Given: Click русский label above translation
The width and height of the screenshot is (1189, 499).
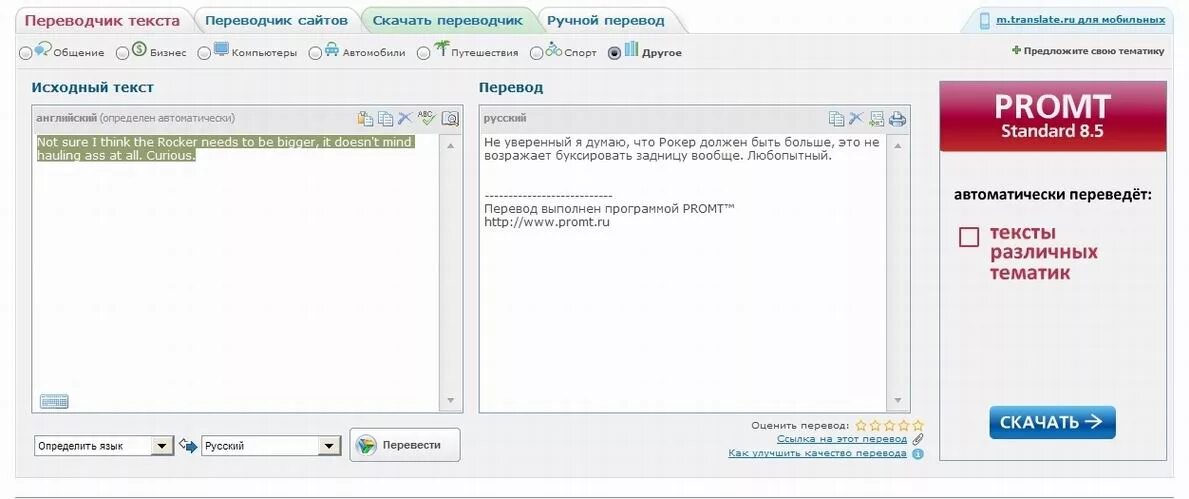Looking at the screenshot, I should 505,118.
